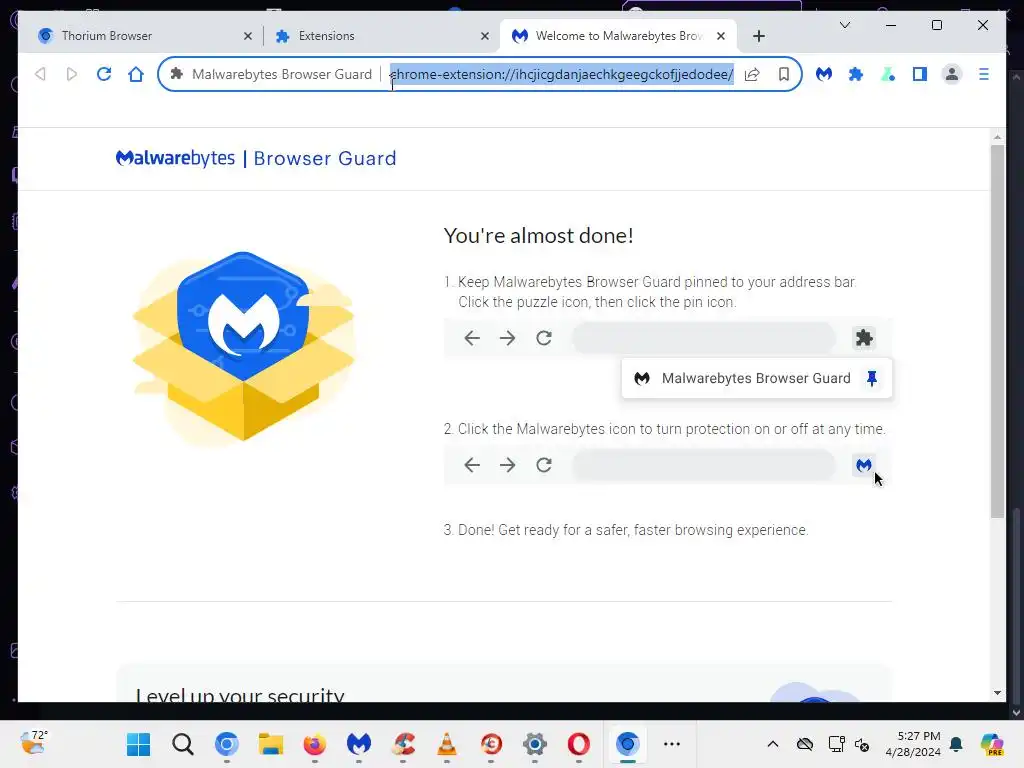Click the Malwarebytes icon in step two illustration
Screen dimensions: 1024x768
[x=864, y=466]
